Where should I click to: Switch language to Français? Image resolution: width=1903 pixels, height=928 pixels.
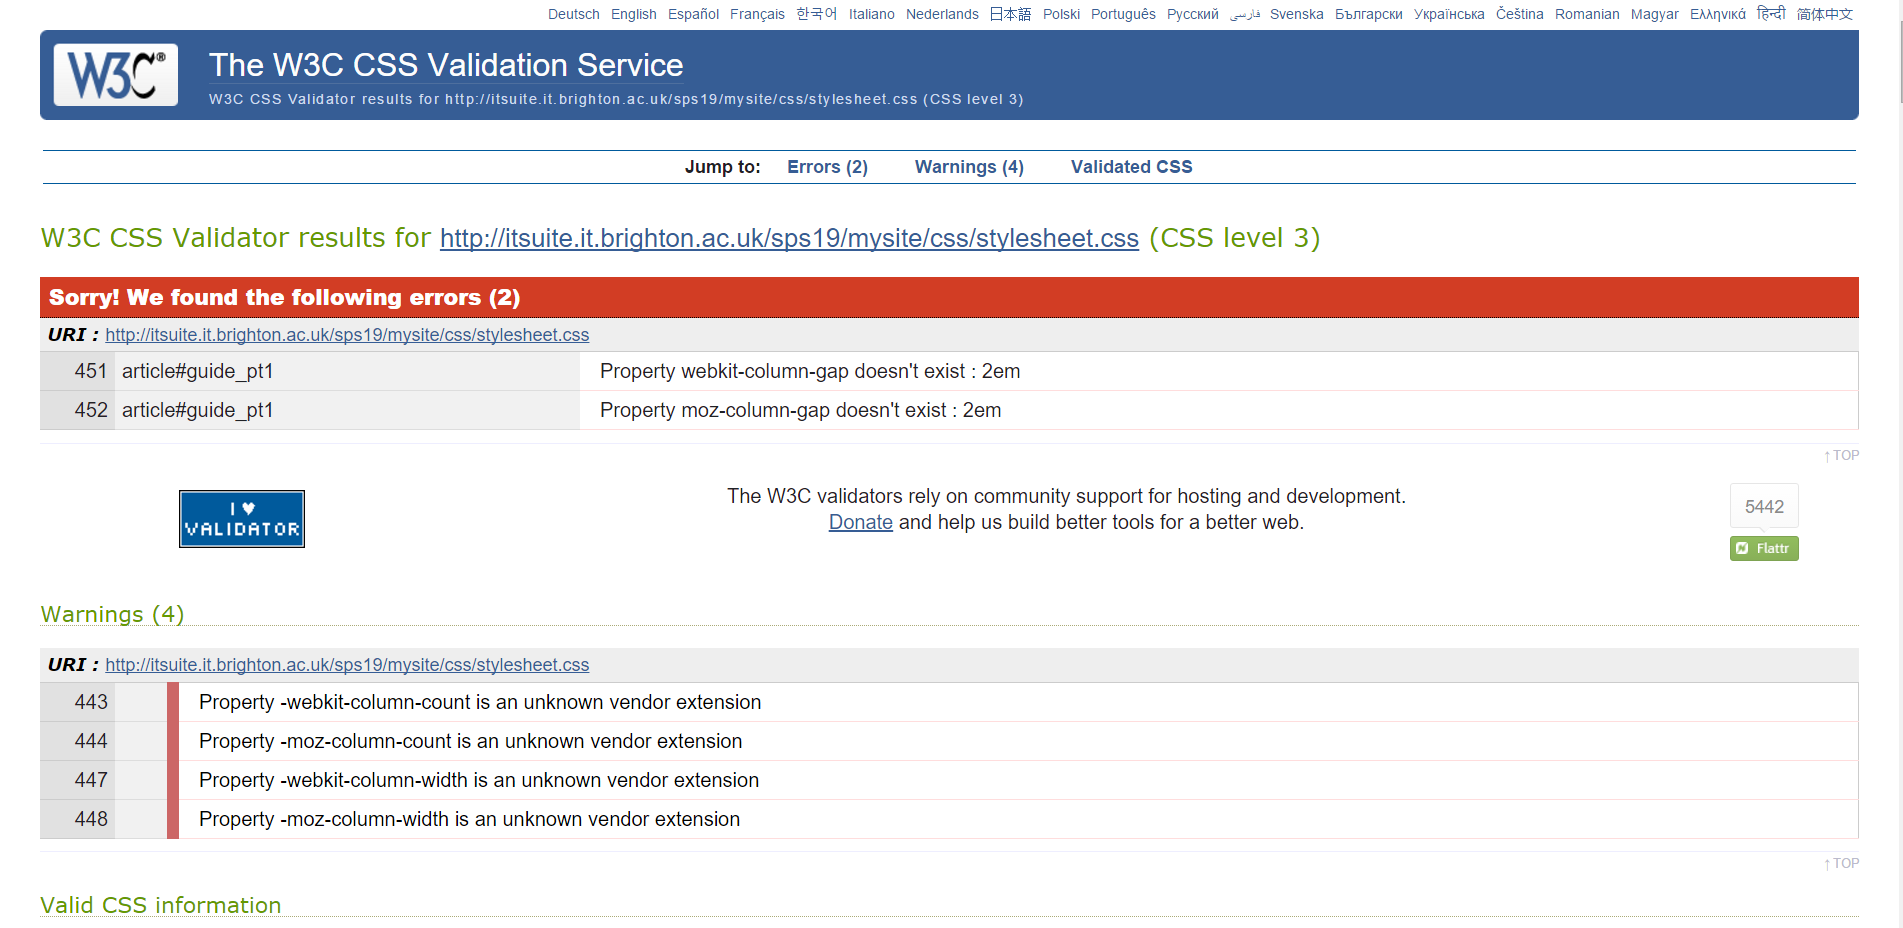click(757, 14)
